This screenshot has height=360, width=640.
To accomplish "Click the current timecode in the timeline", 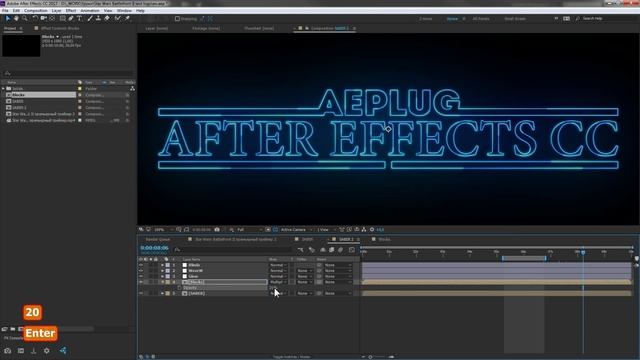I will tap(154, 248).
